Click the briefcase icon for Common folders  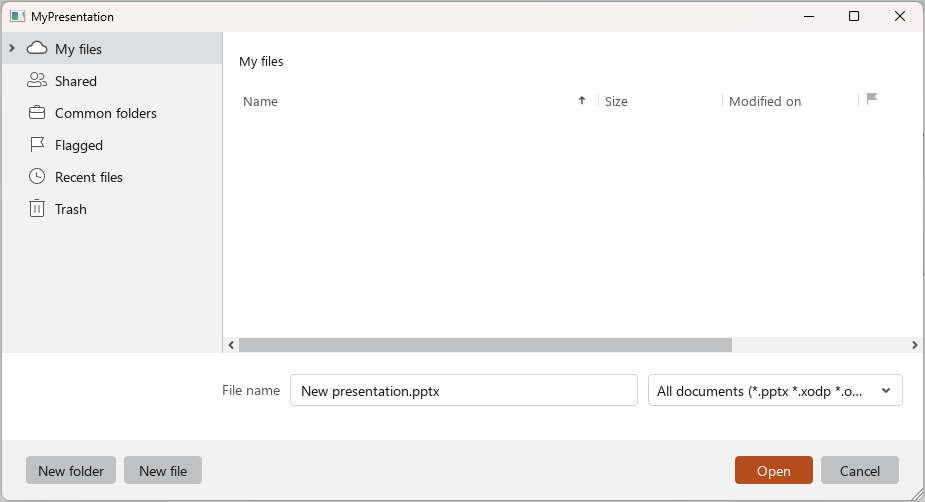37,112
